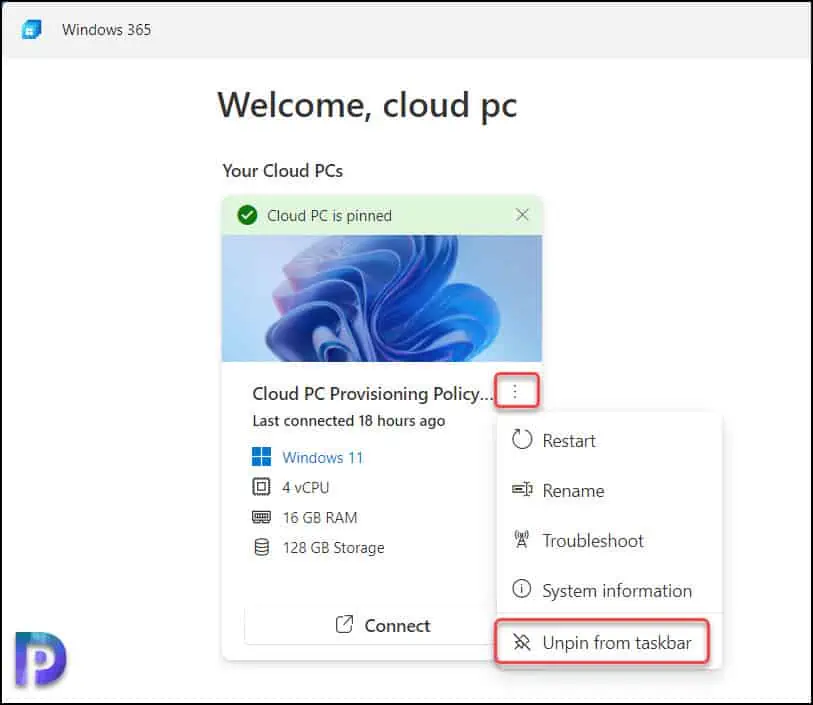Click the '4 vCPU' spec text

tap(305, 488)
